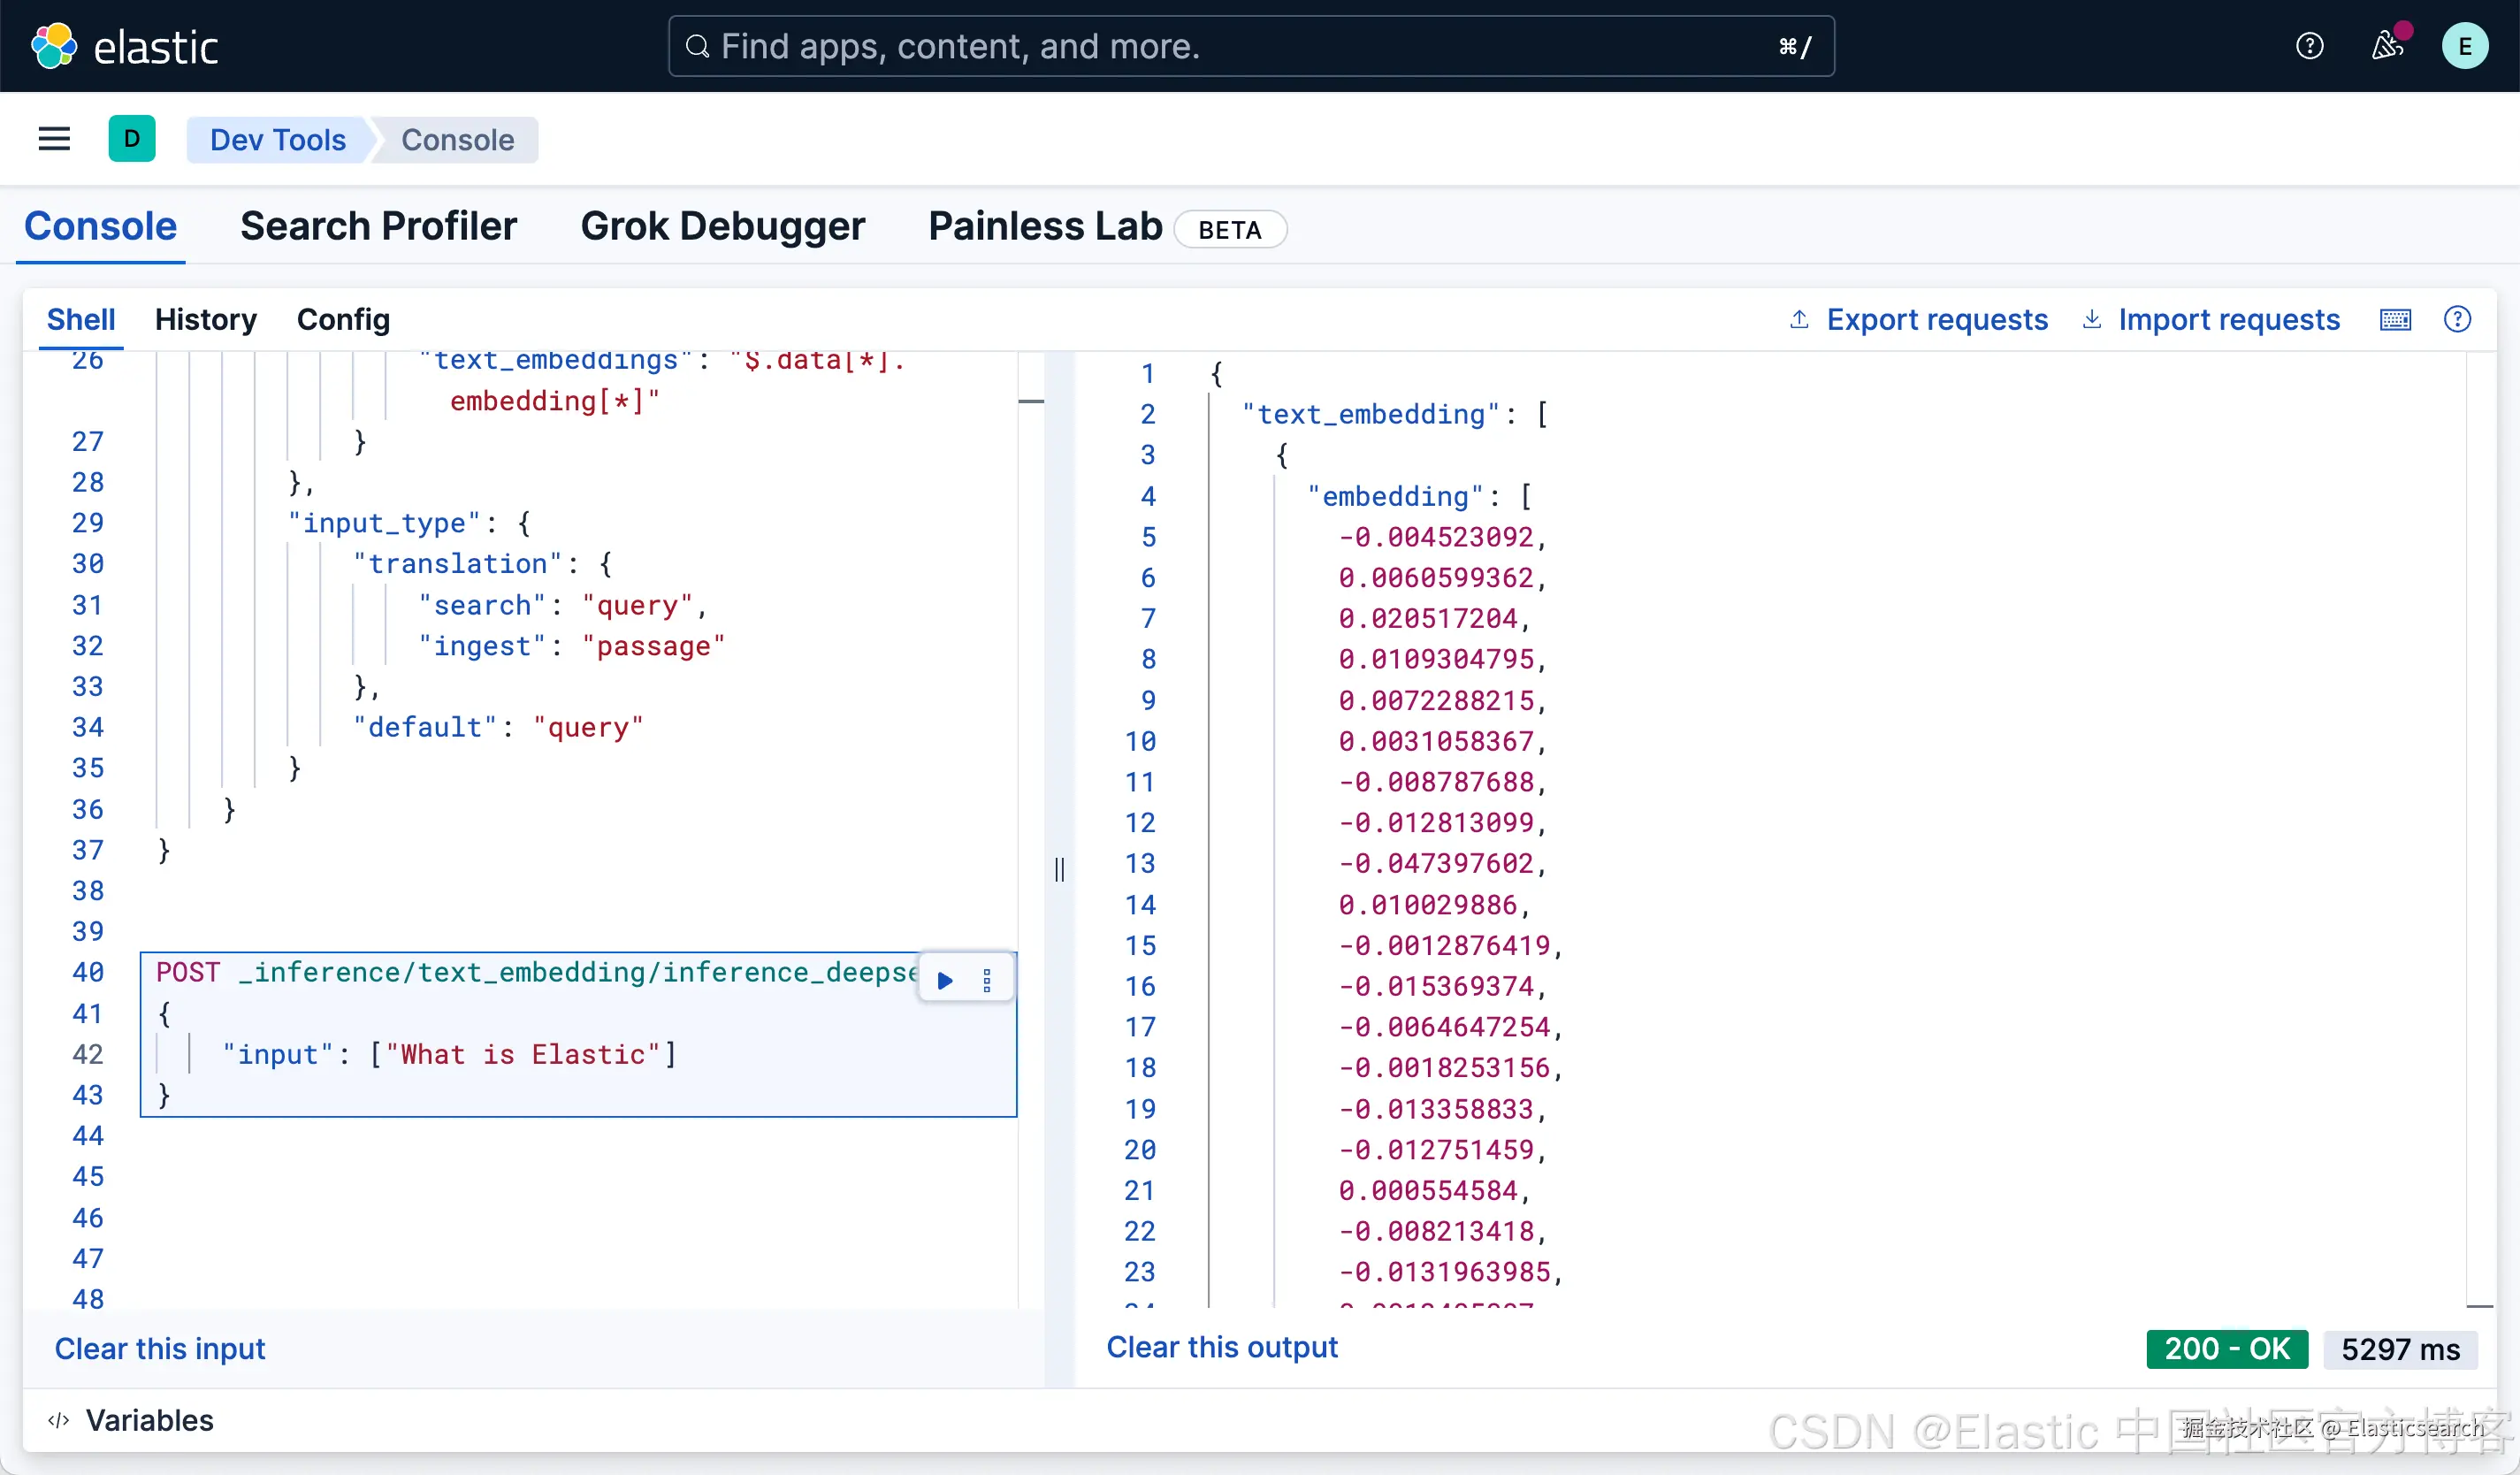Run the POST inference request
2520x1475 pixels.
coord(945,980)
